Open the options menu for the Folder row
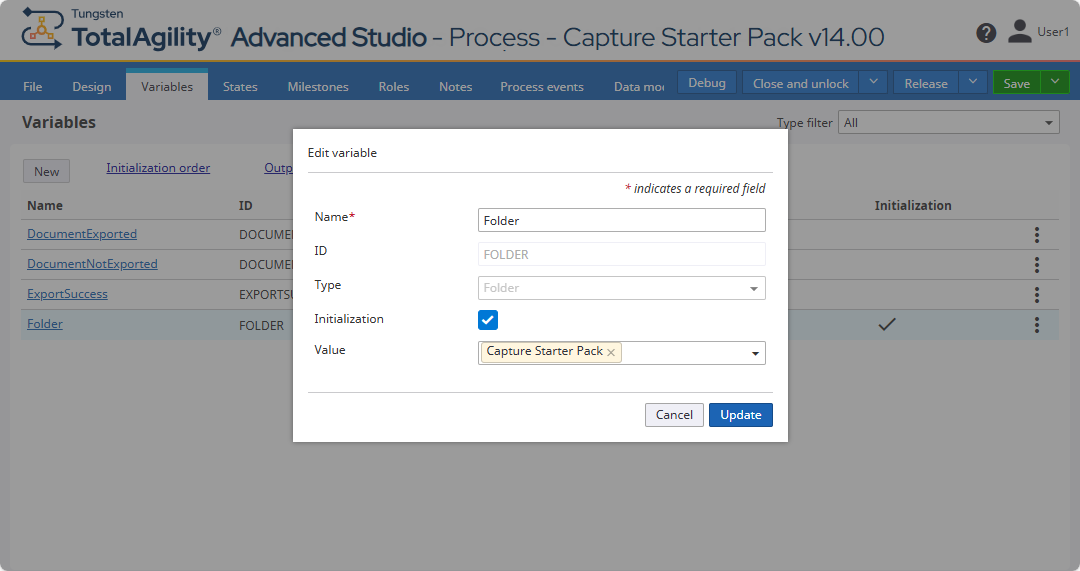 [x=1036, y=324]
